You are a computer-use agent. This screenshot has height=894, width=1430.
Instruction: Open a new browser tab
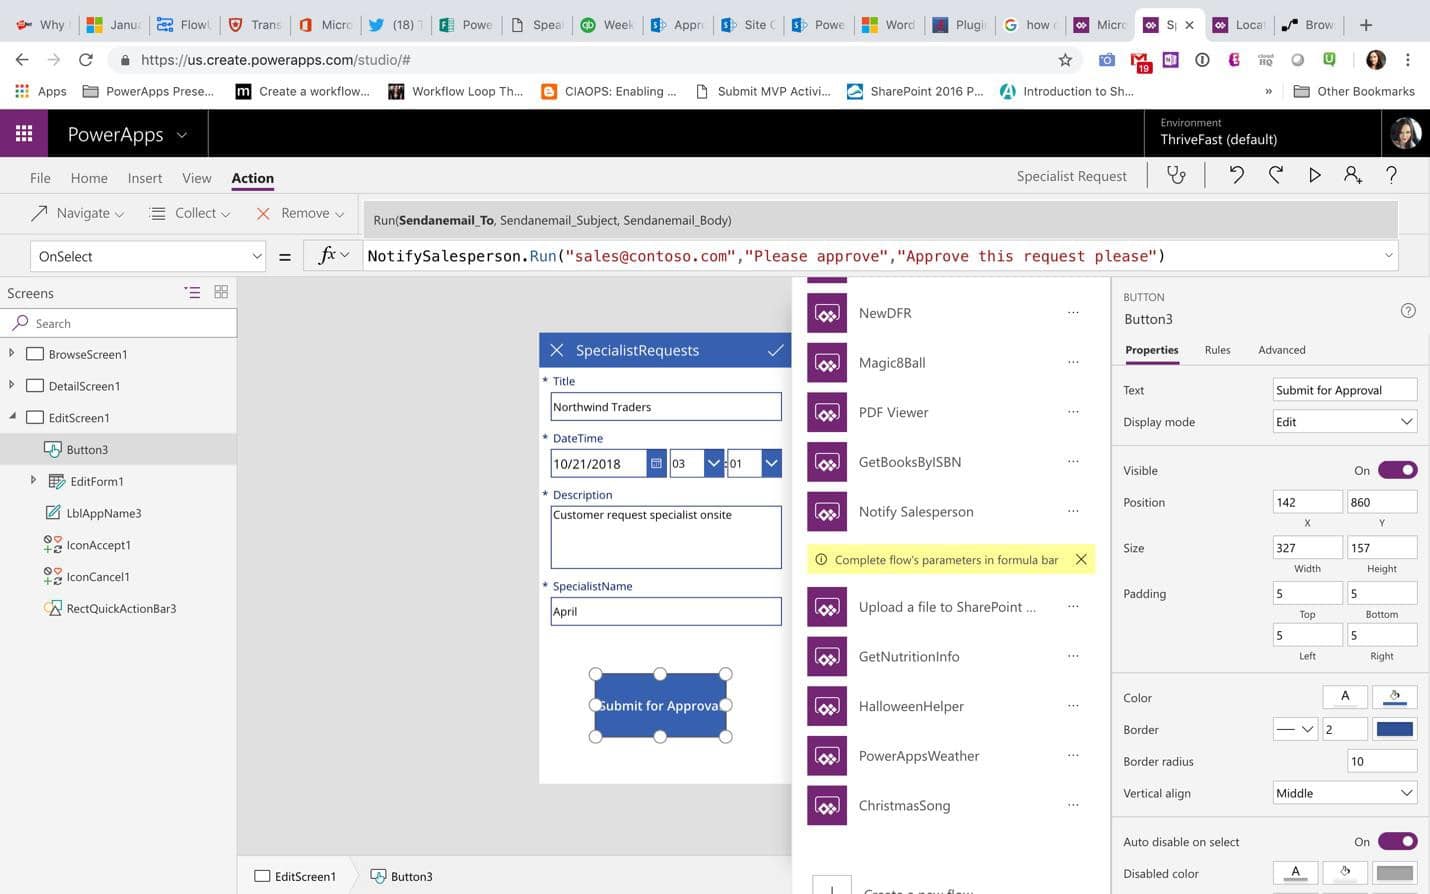pyautogui.click(x=1366, y=24)
